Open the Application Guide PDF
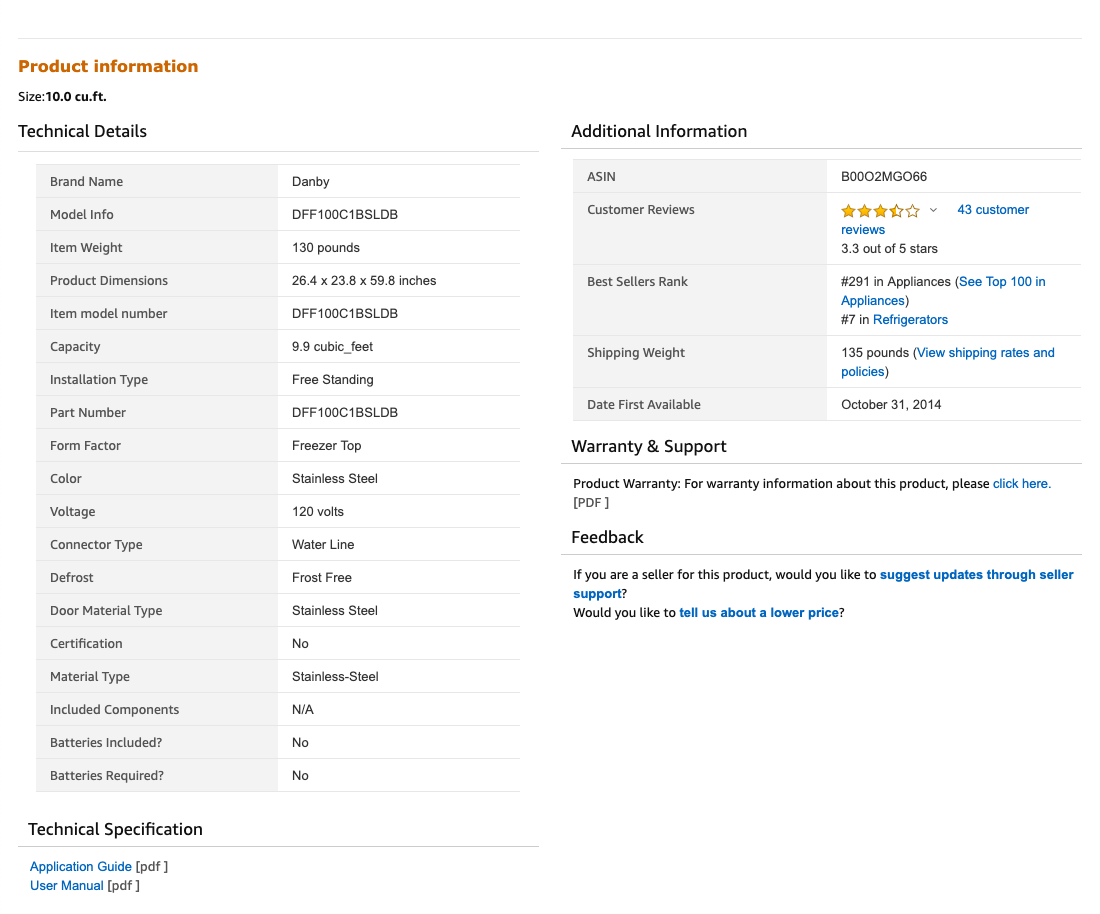 coord(80,866)
